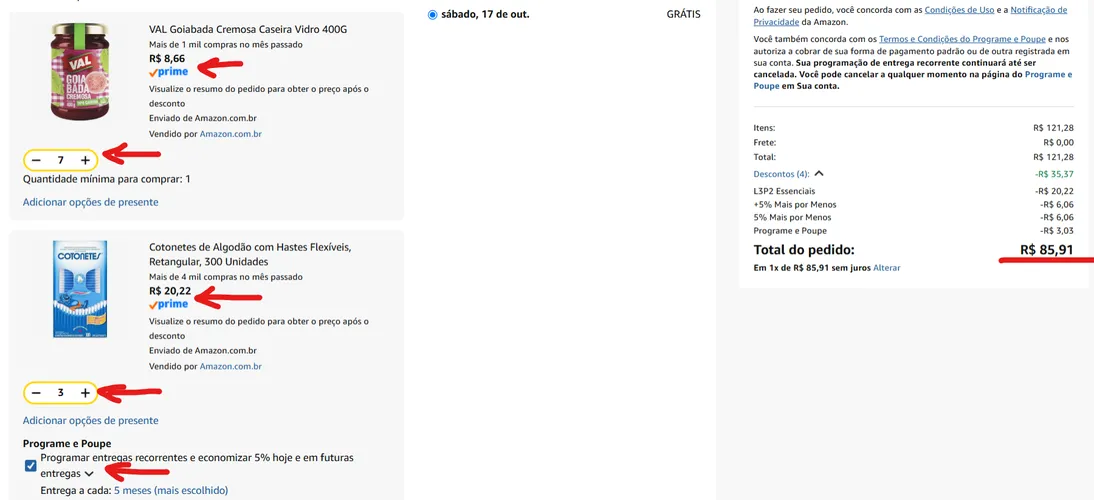Click the Programe e Poupe section heading
1094x500 pixels.
pos(67,444)
